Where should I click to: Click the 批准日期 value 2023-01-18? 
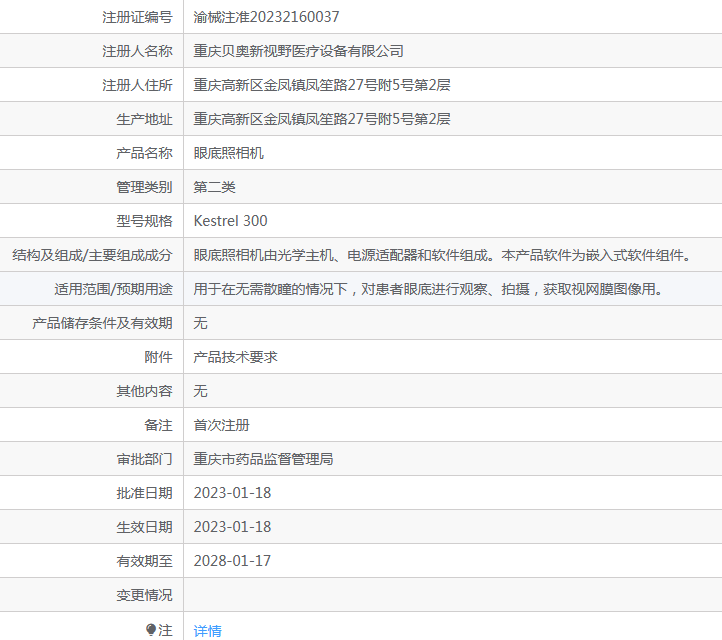[232, 493]
